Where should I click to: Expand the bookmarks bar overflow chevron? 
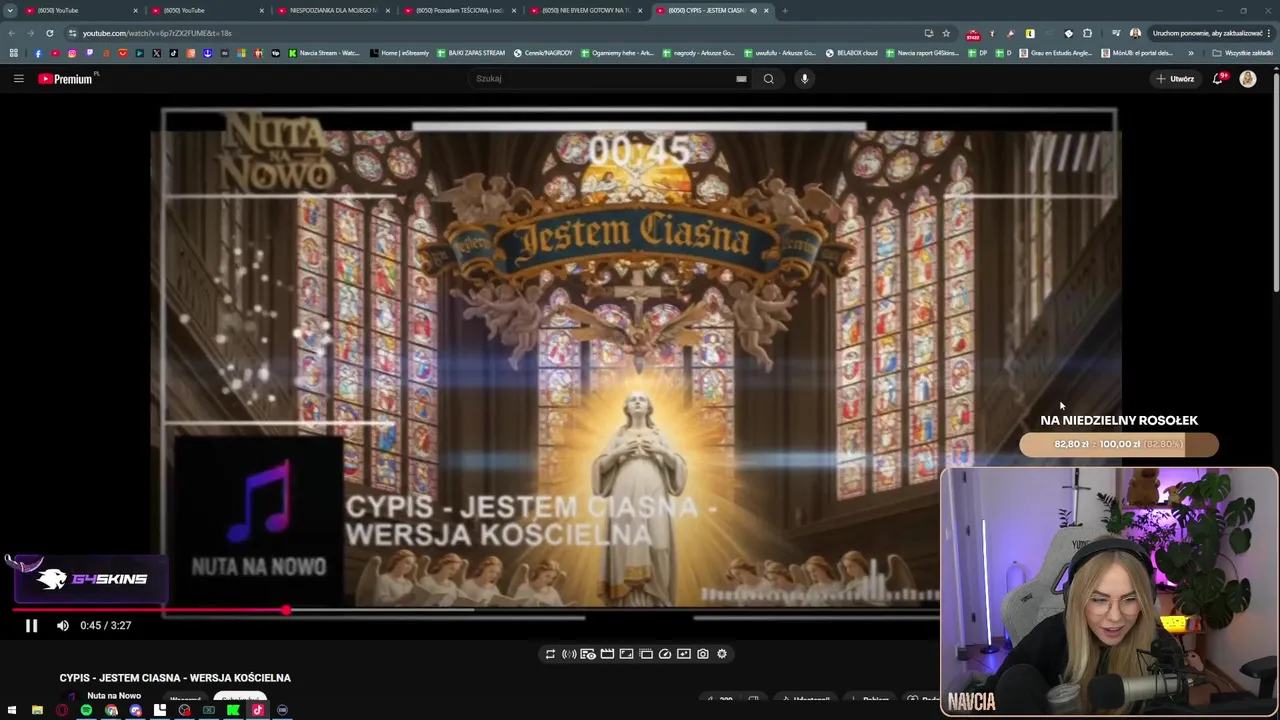[1190, 53]
